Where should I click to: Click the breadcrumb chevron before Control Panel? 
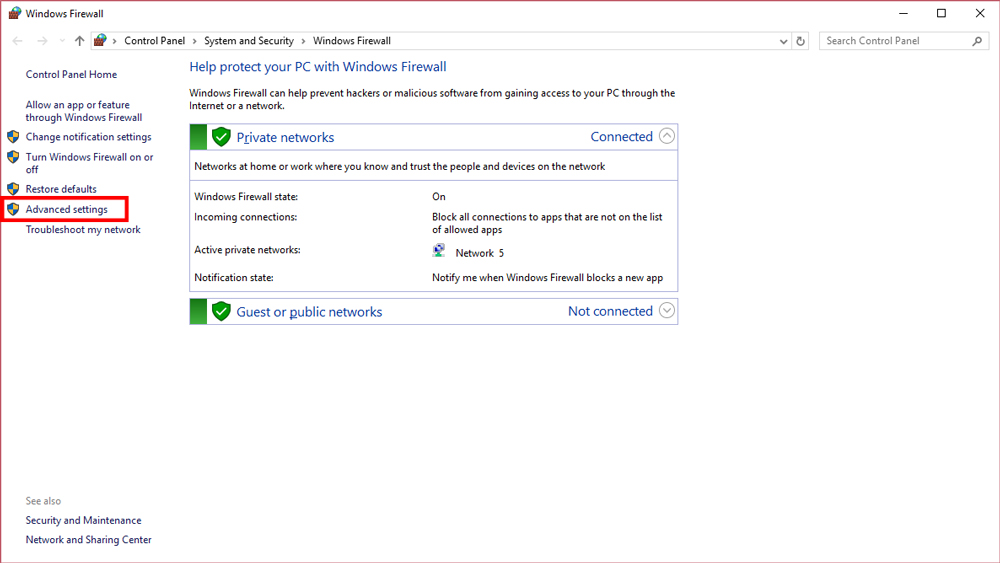pos(115,41)
